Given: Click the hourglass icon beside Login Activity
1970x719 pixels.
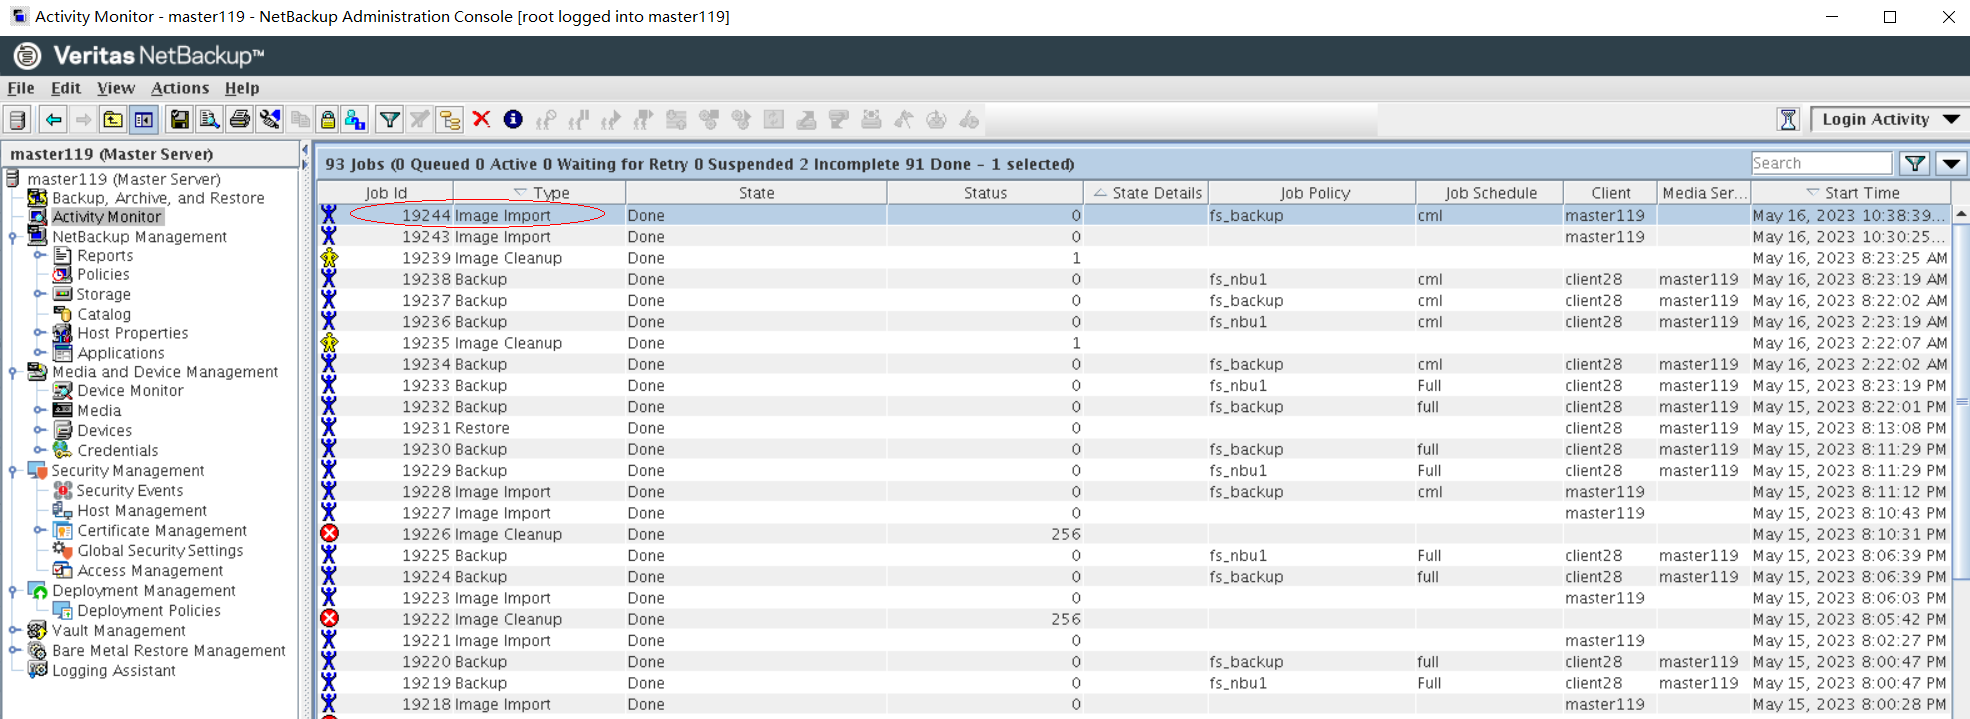Looking at the screenshot, I should point(1788,120).
